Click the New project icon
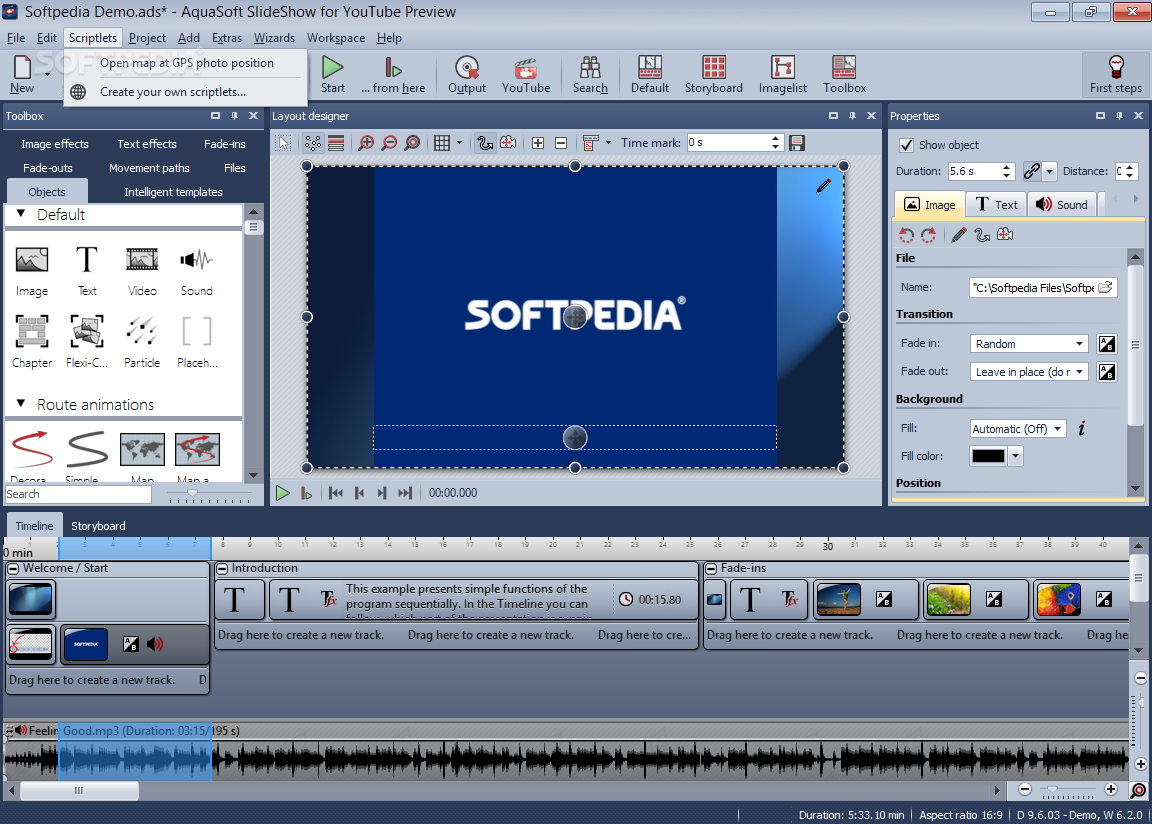The image size is (1152, 824). pos(22,74)
